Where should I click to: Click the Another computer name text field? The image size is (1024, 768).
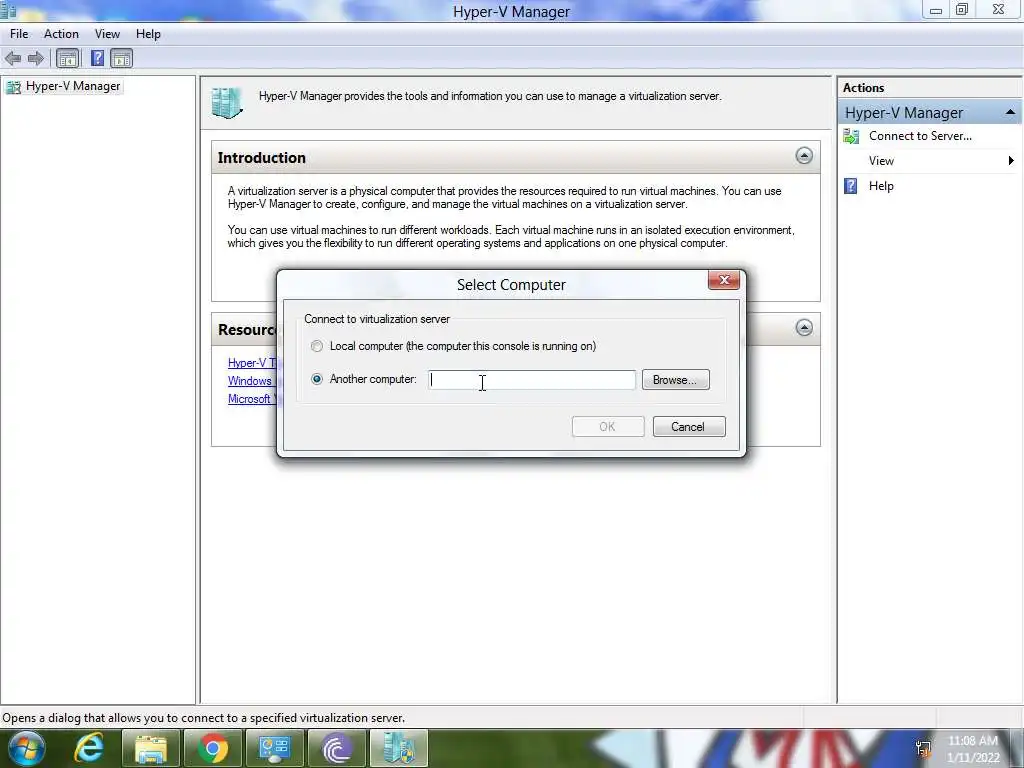coord(532,379)
